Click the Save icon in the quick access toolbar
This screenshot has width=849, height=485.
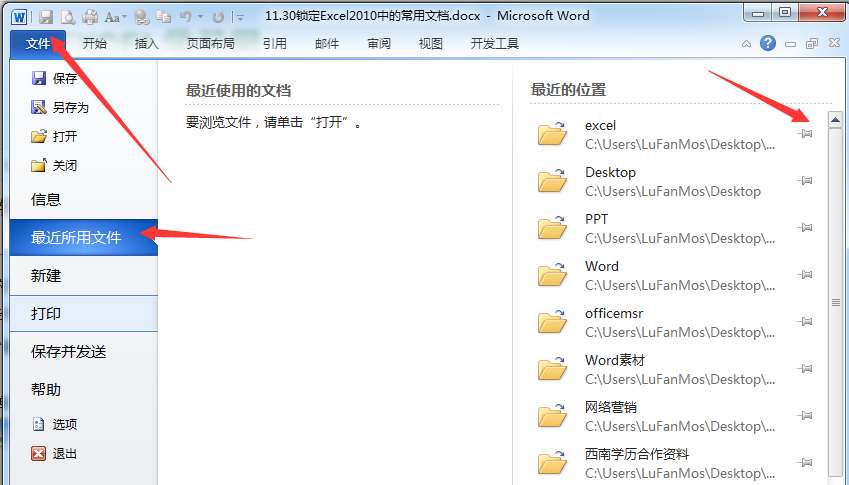[x=46, y=16]
